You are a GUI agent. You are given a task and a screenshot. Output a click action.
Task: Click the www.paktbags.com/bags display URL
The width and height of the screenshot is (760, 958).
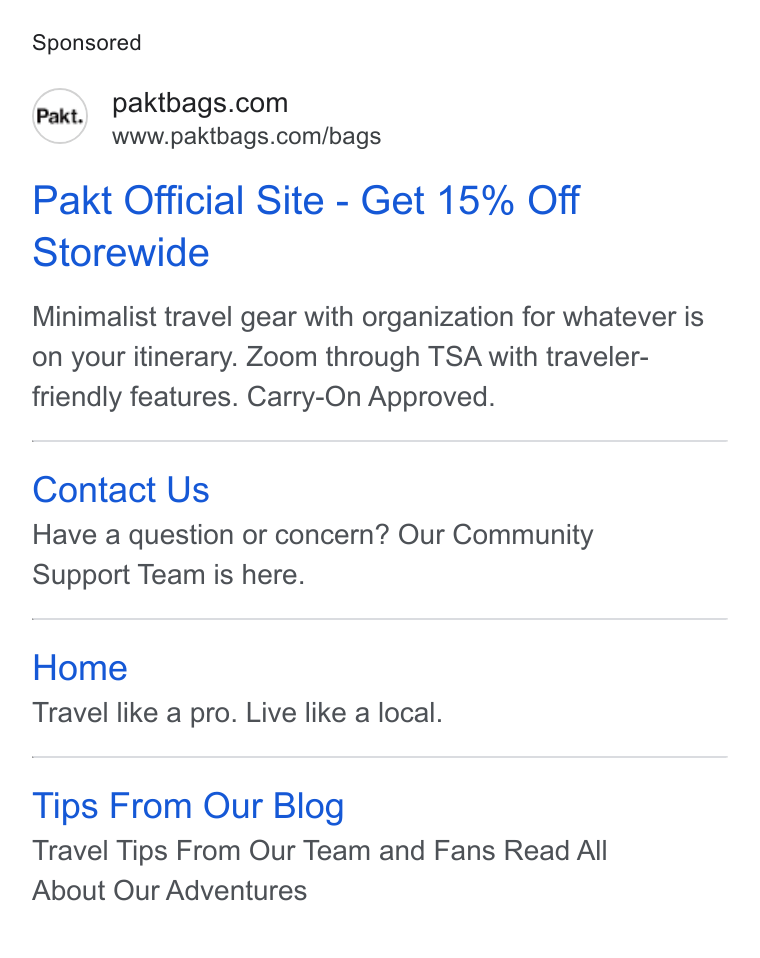[246, 136]
